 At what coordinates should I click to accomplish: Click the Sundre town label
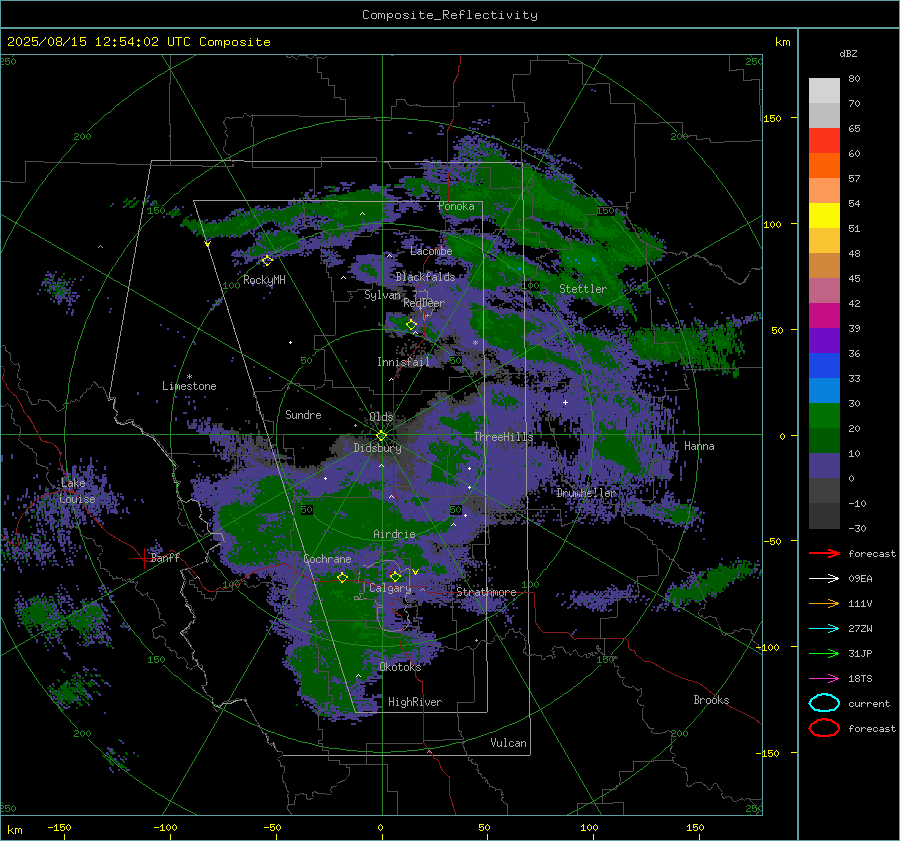303,415
